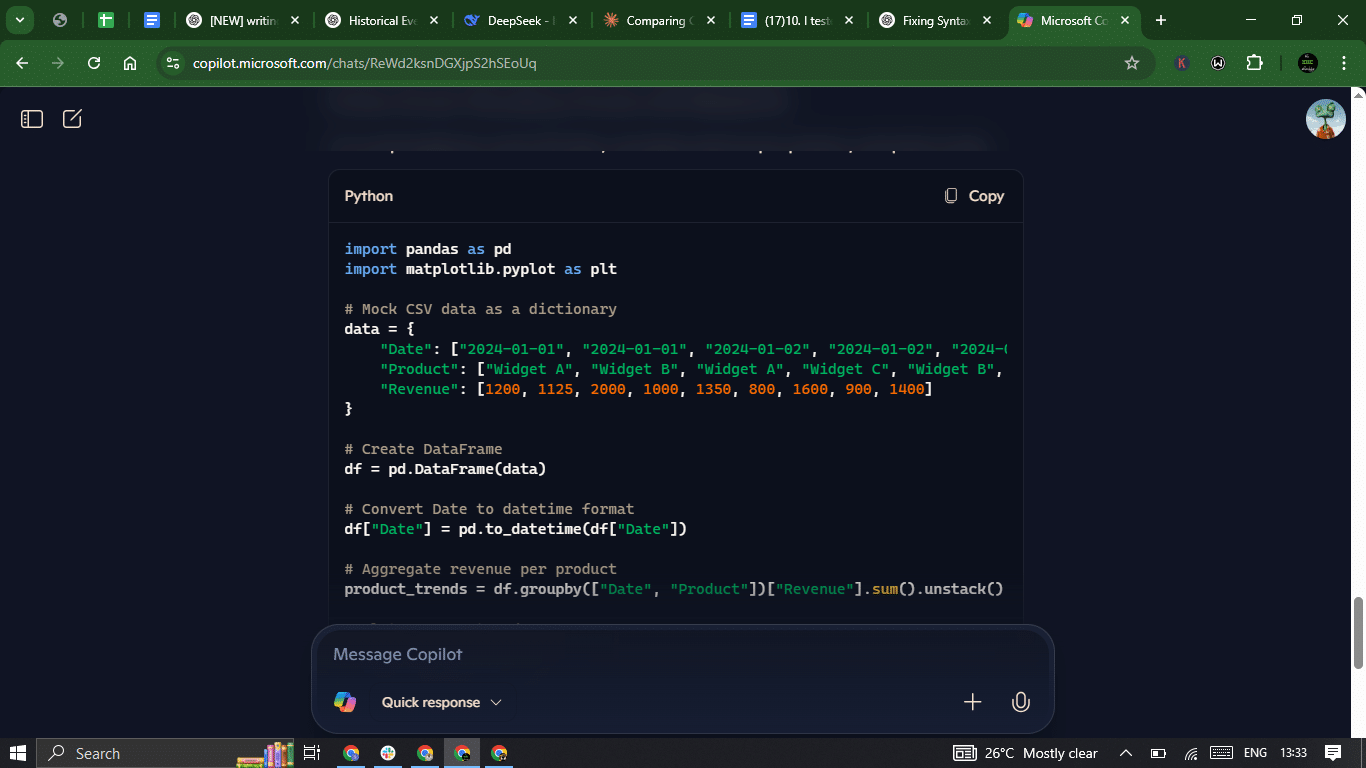The height and width of the screenshot is (768, 1366).
Task: Click the page vertical scrollbar thumb
Action: 1358,633
